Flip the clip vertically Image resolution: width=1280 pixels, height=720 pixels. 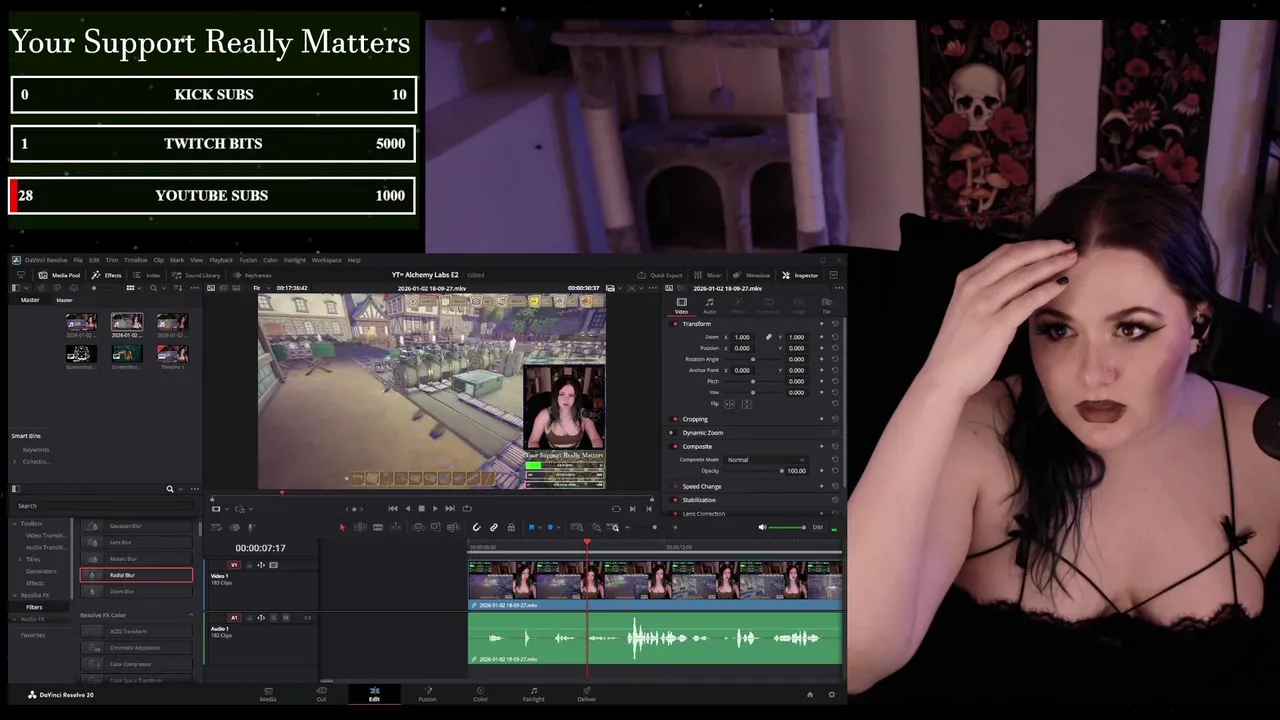(x=746, y=404)
